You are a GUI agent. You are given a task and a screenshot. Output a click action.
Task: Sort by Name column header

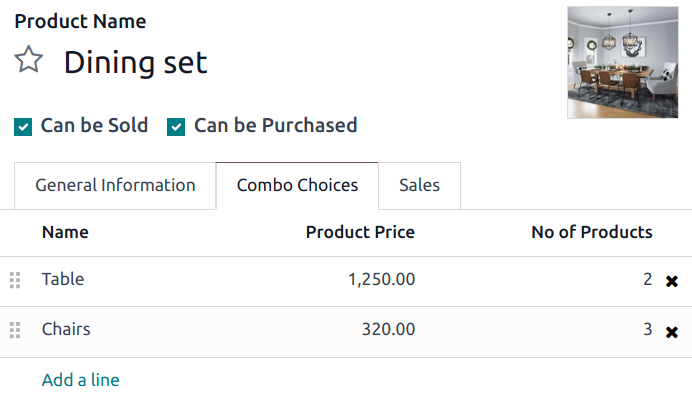coord(65,232)
